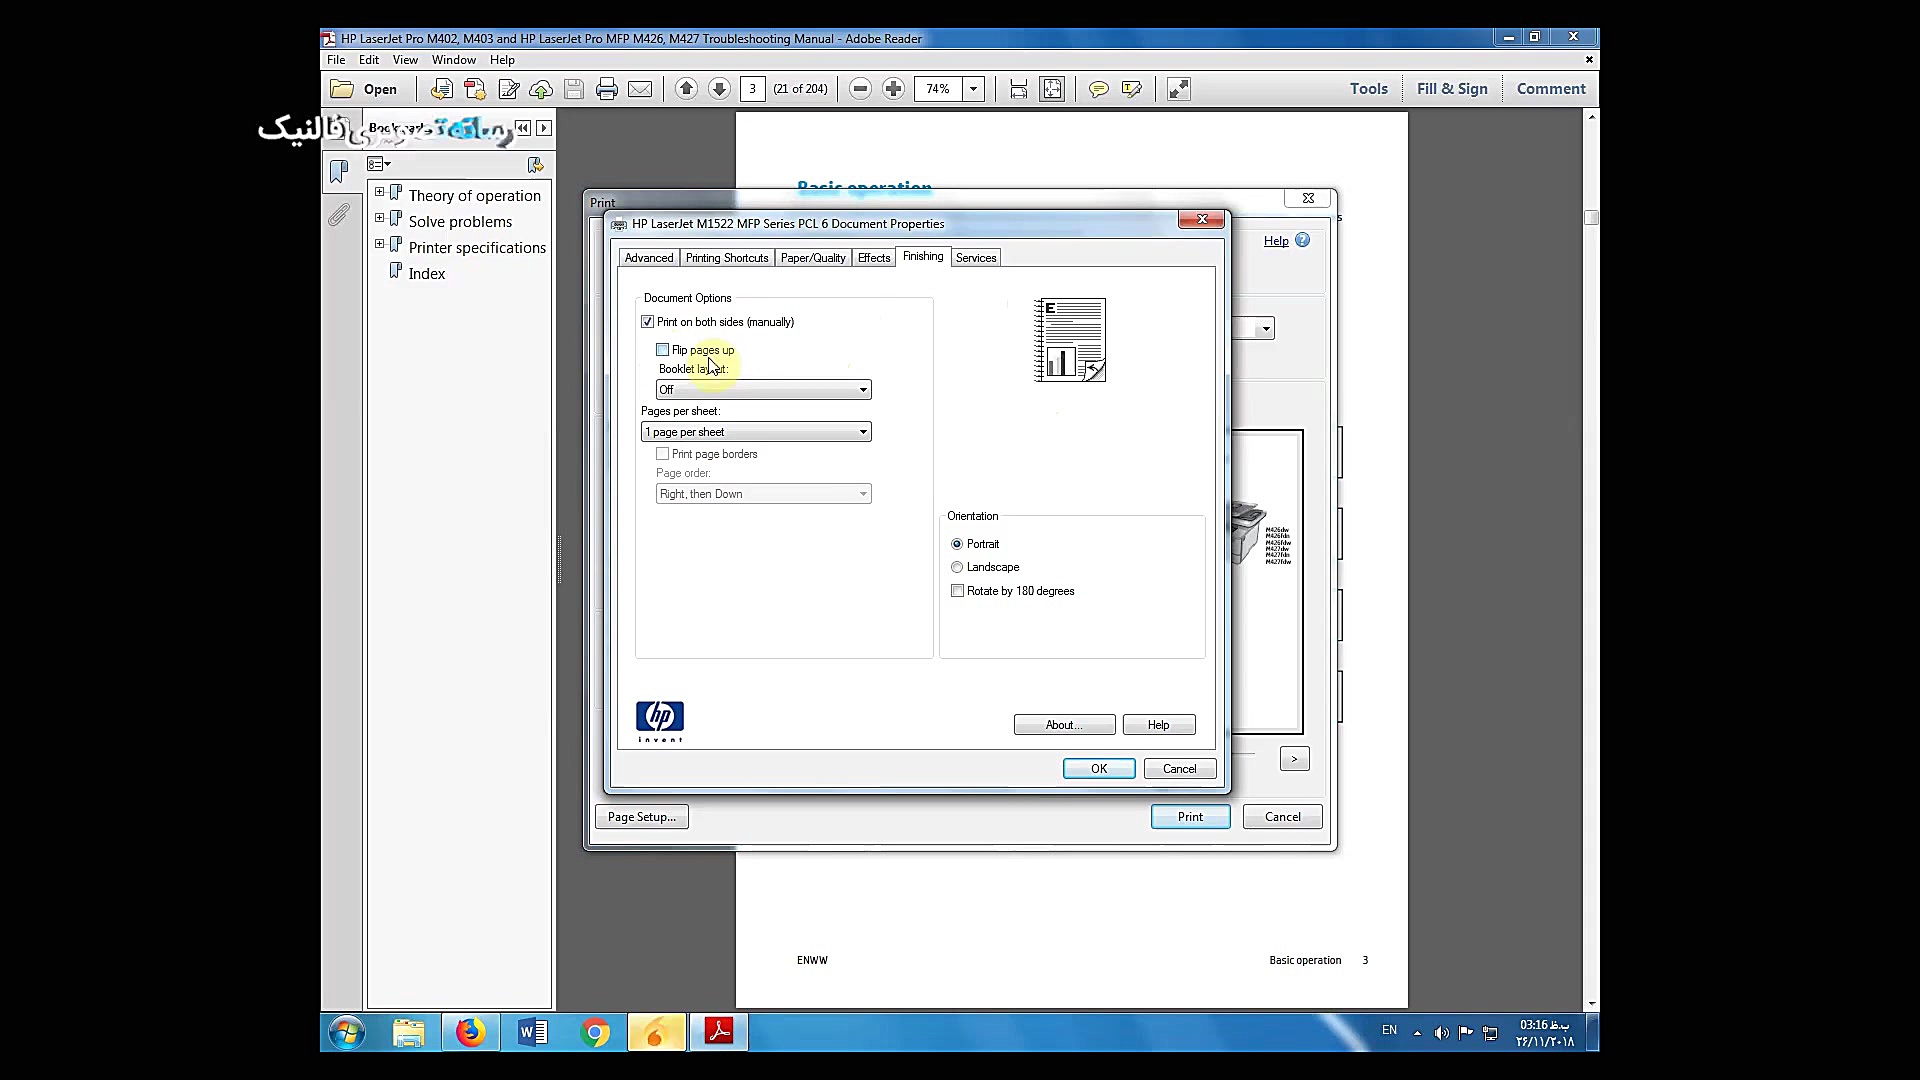Go to next page arrow icon
The width and height of the screenshot is (1920, 1080).
tap(719, 89)
